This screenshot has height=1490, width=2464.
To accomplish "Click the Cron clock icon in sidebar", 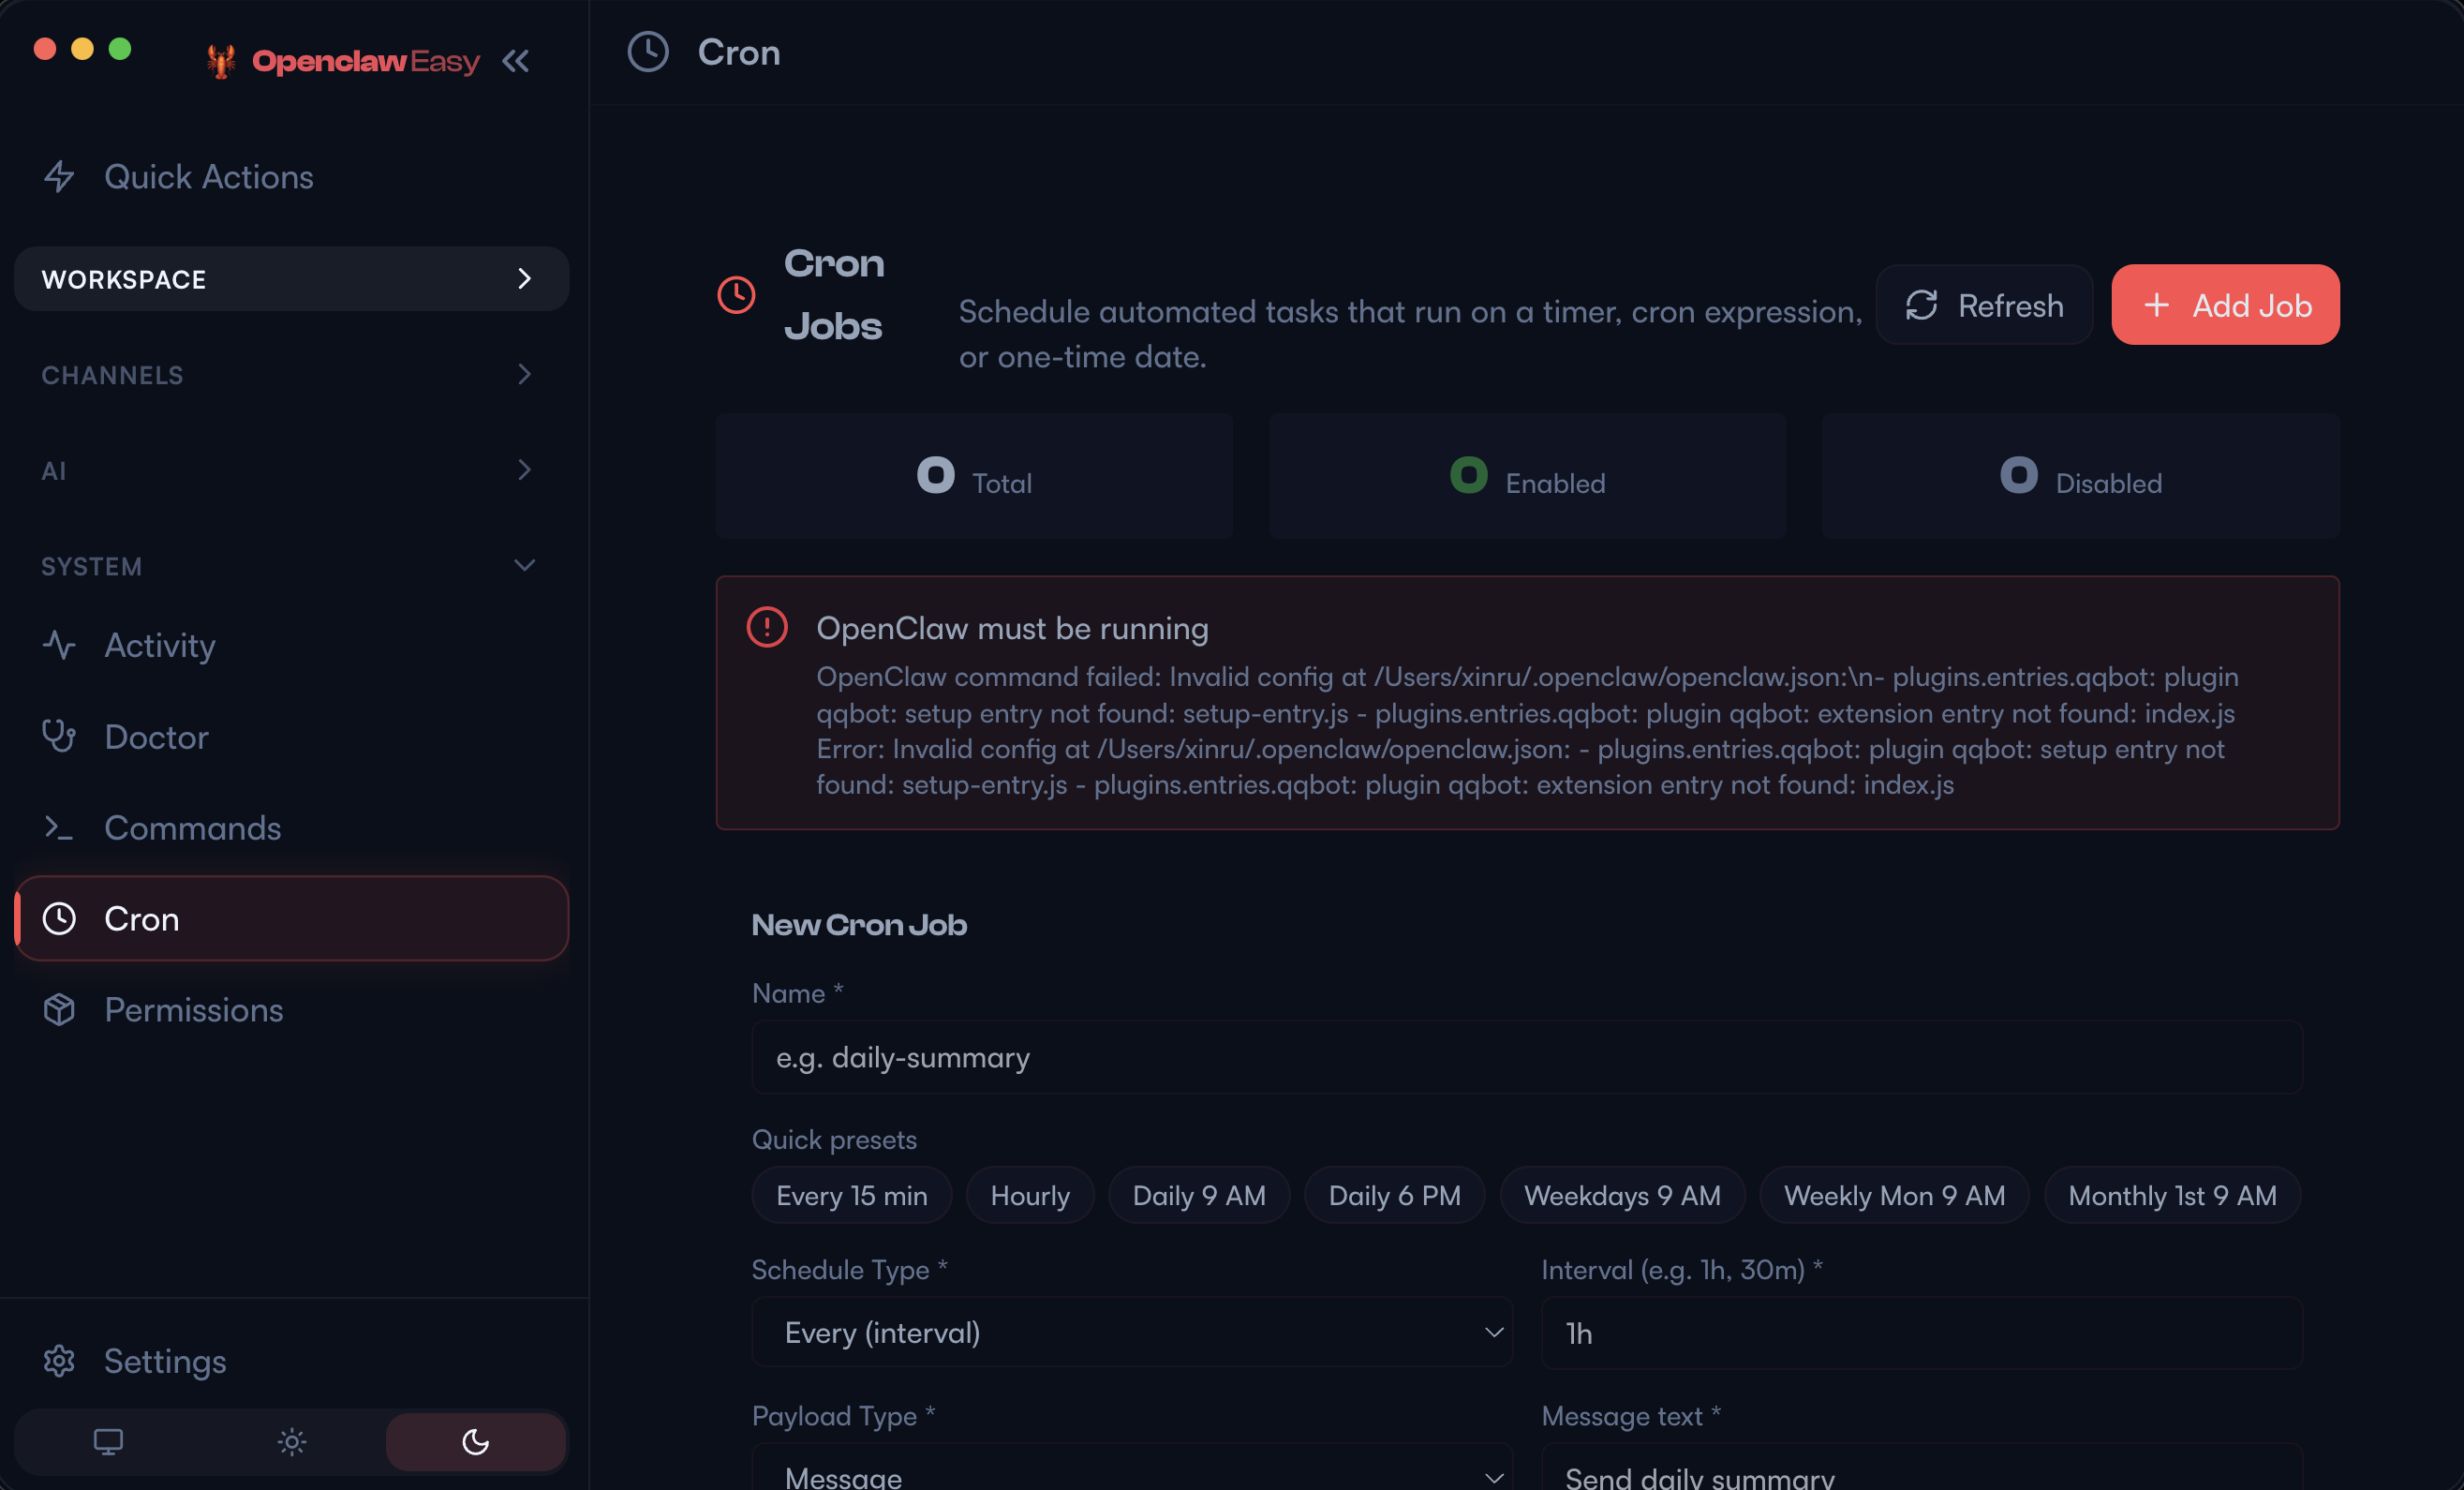I will pos(59,919).
